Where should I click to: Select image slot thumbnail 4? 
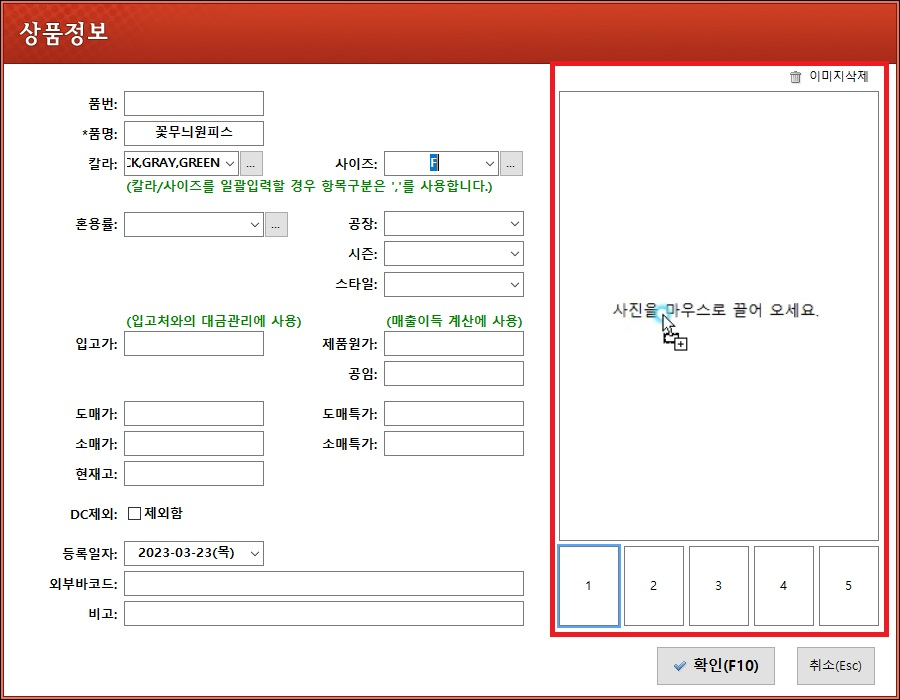[783, 585]
